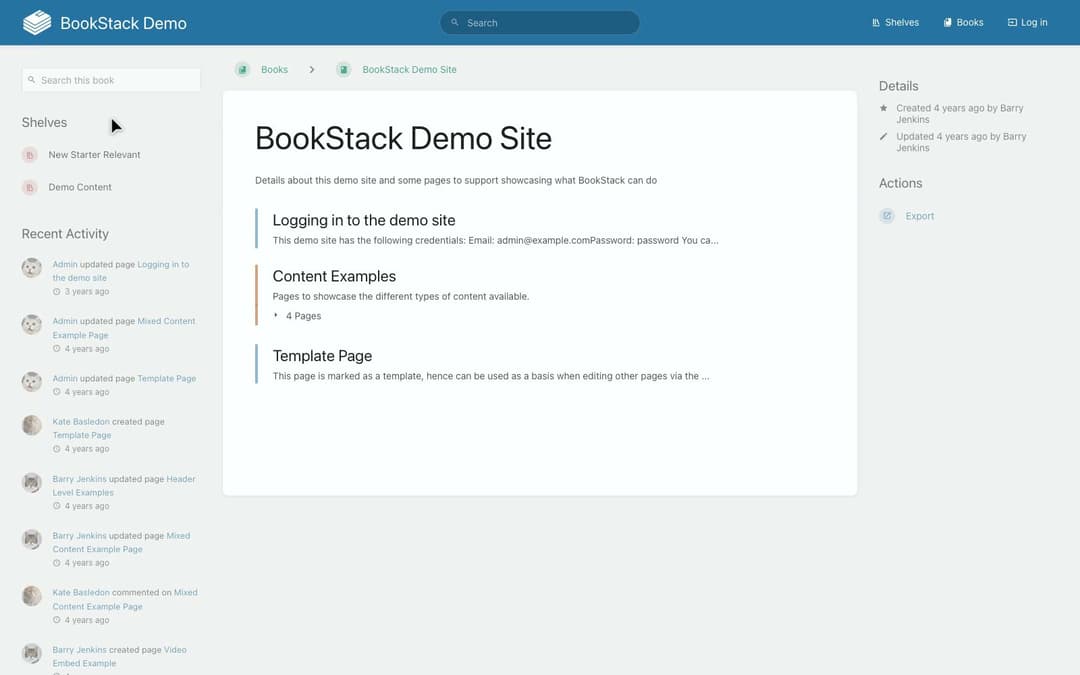Open the New Starter Relevant shelf
Screen dimensions: 1080x675
click(94, 155)
